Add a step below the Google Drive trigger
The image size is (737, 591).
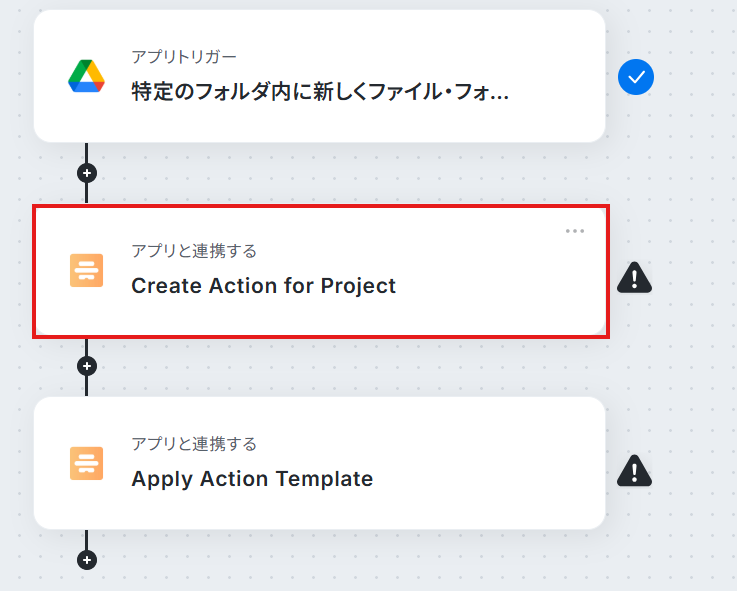(x=87, y=173)
